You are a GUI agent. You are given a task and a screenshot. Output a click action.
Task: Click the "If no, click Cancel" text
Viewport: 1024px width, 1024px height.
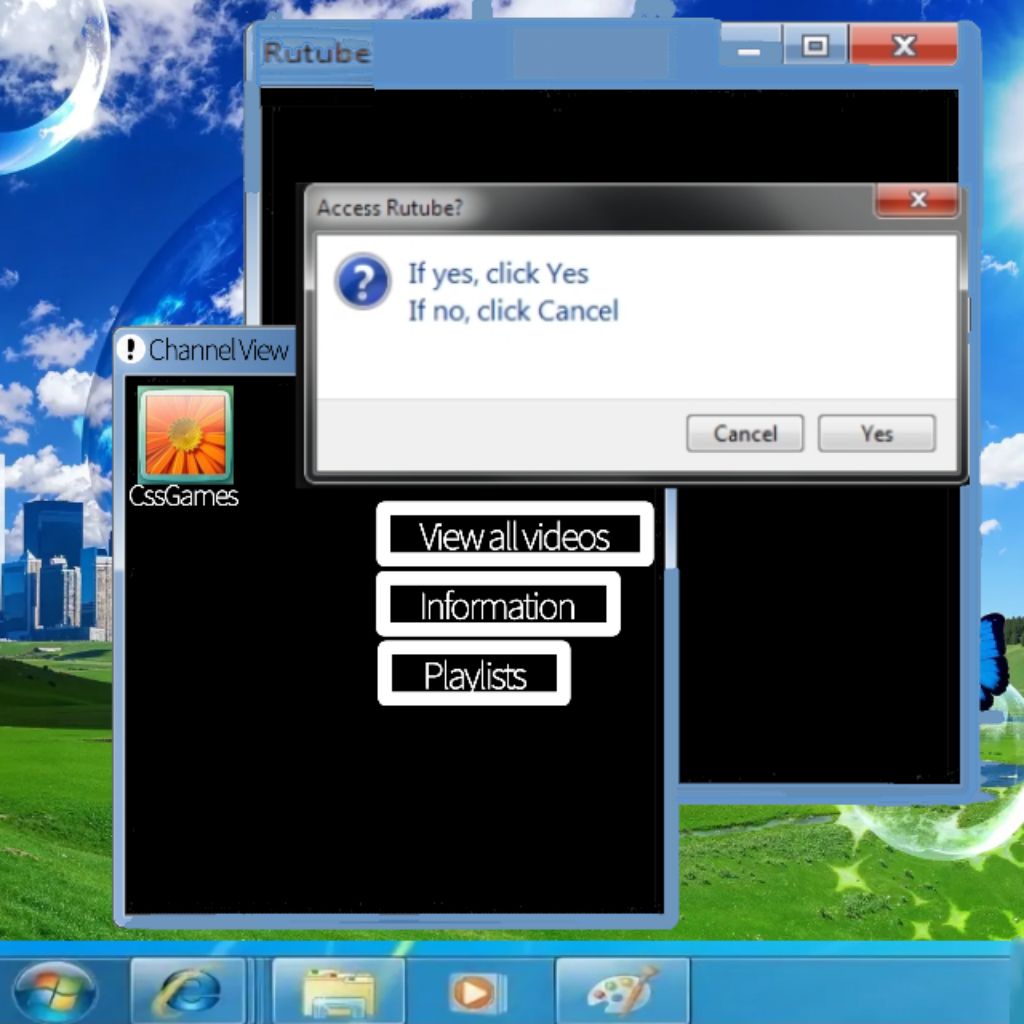[x=513, y=311]
